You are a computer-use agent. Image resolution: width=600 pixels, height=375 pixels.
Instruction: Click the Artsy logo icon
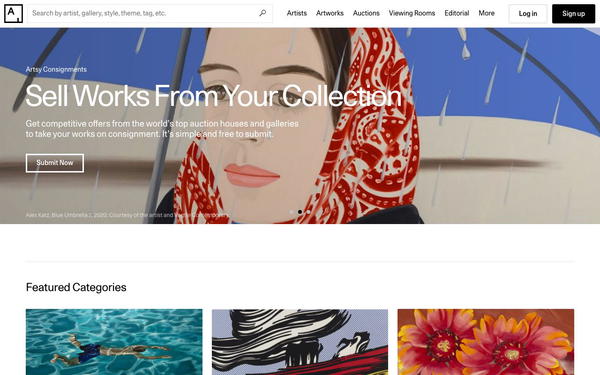pyautogui.click(x=13, y=13)
